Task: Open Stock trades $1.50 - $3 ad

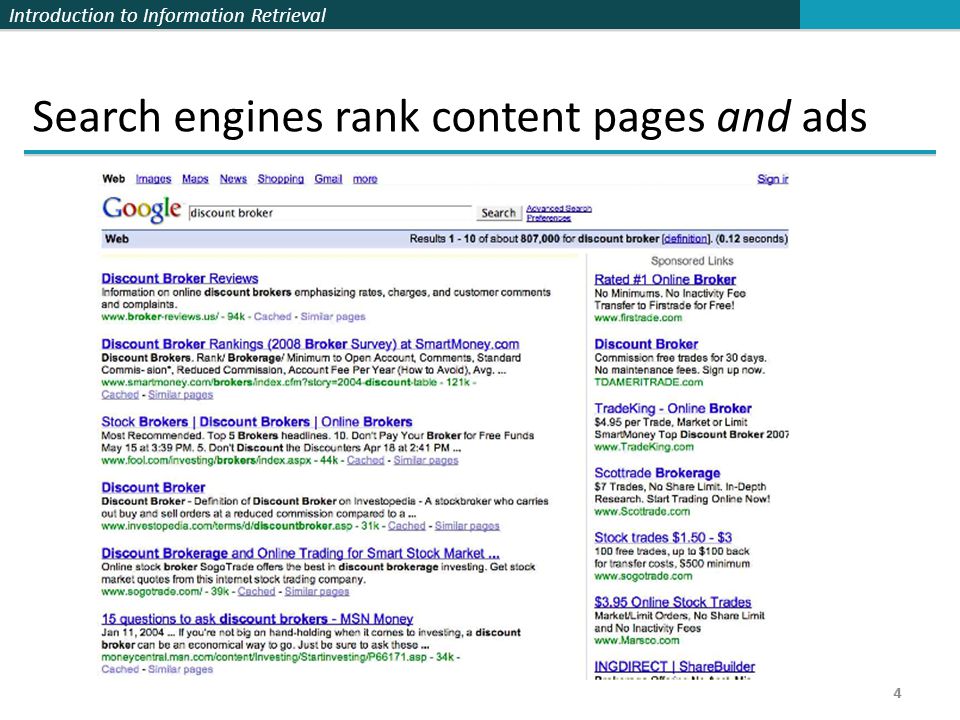Action: (x=663, y=538)
